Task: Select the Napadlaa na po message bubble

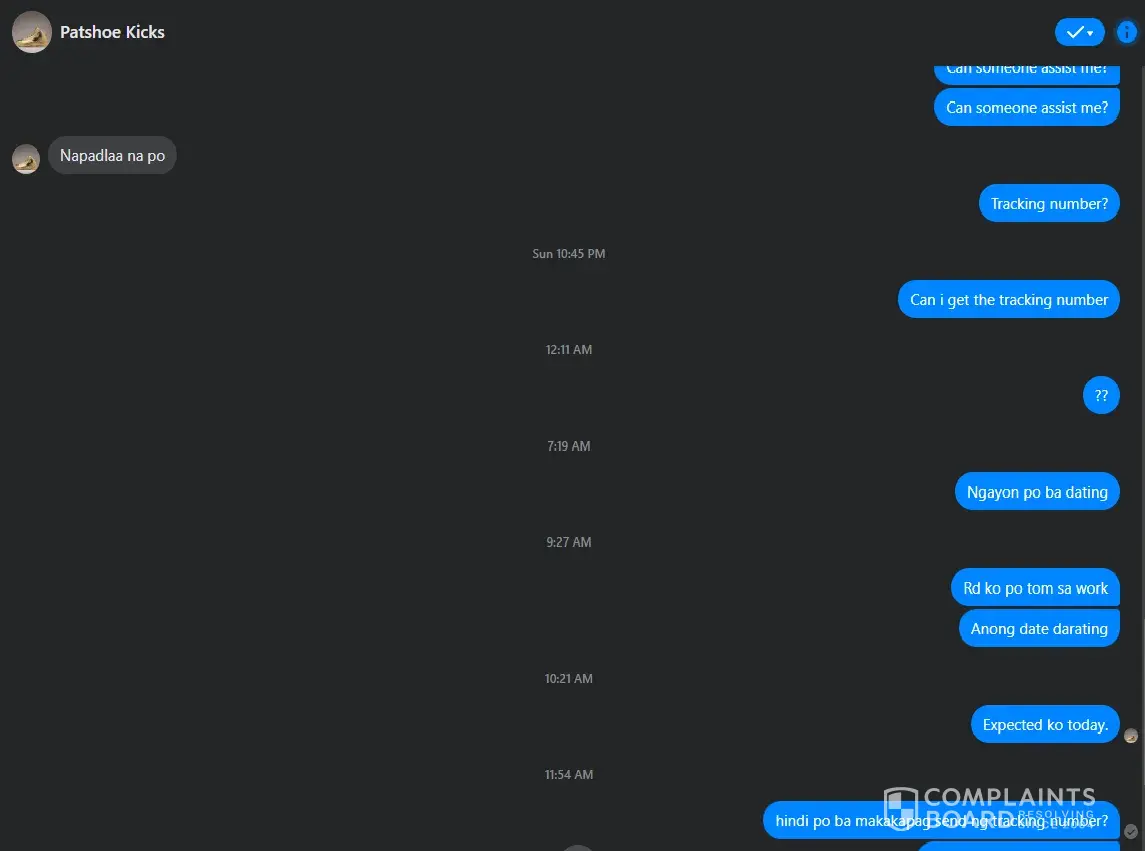Action: [x=112, y=156]
